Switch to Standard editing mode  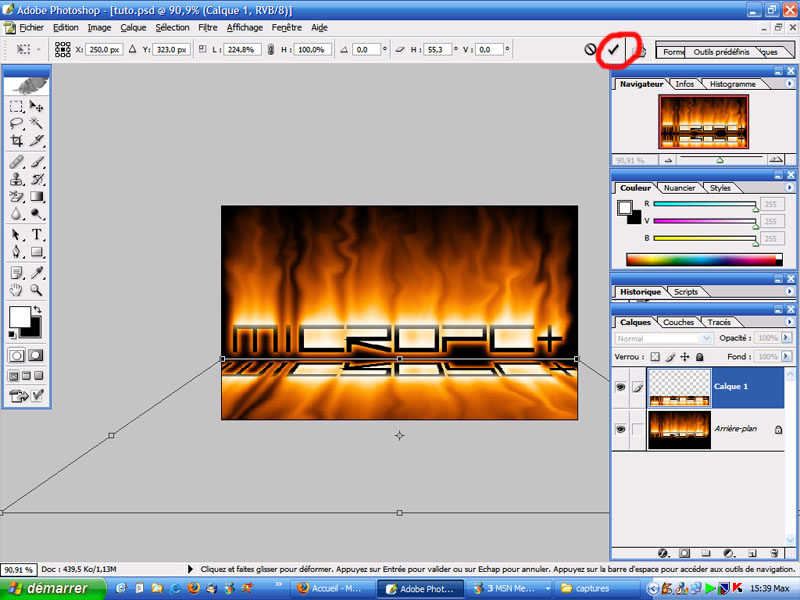16,356
